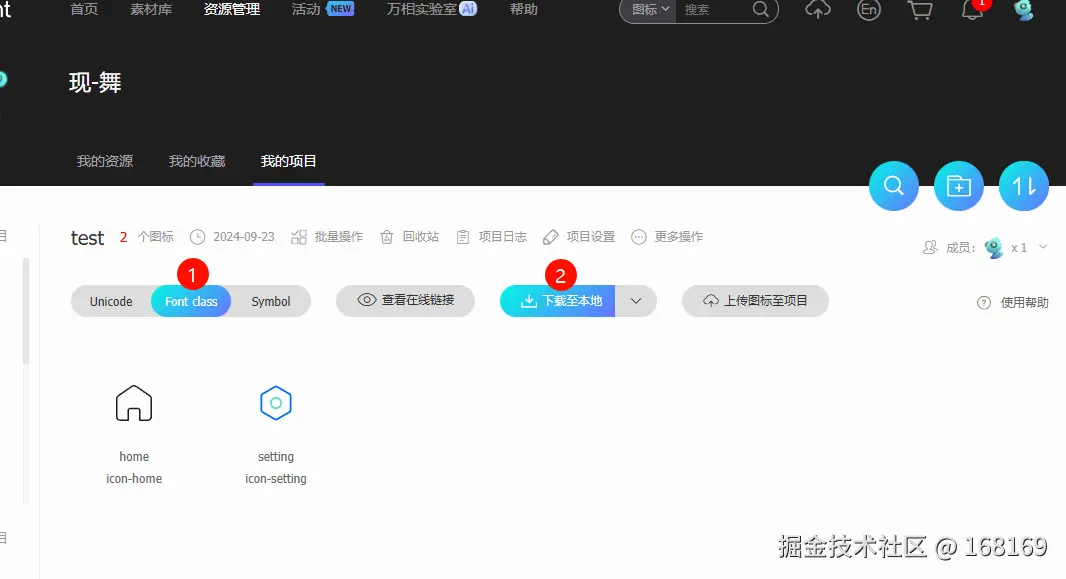
Task: Open the 回收站 recycle bin
Action: click(x=412, y=237)
